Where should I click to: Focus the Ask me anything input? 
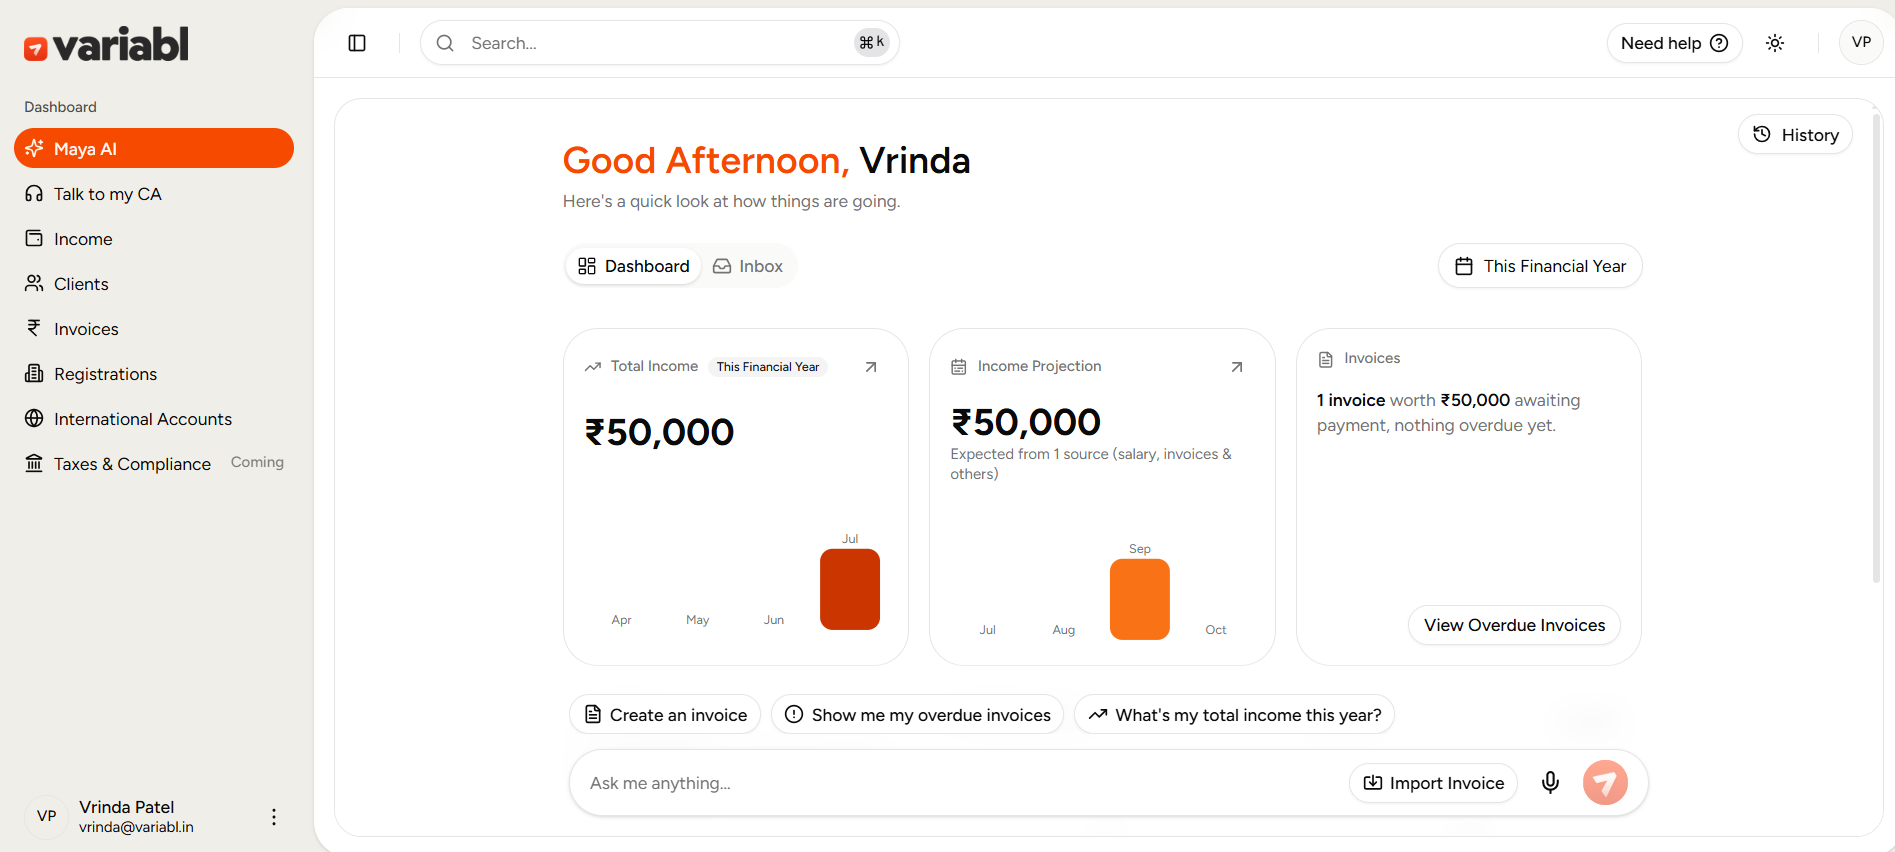pyautogui.click(x=960, y=783)
